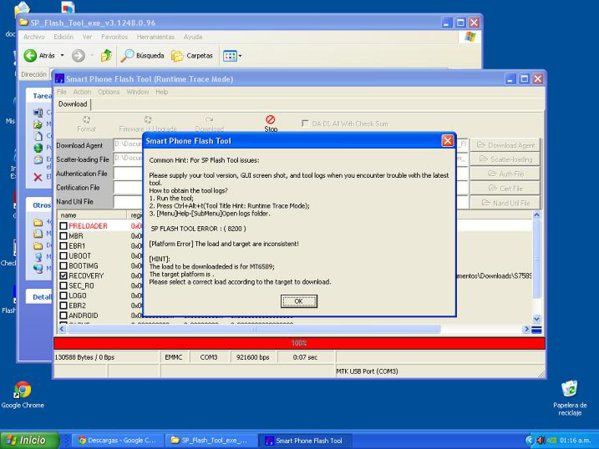
Task: Check the PRELOADER checkbox
Action: 63,226
